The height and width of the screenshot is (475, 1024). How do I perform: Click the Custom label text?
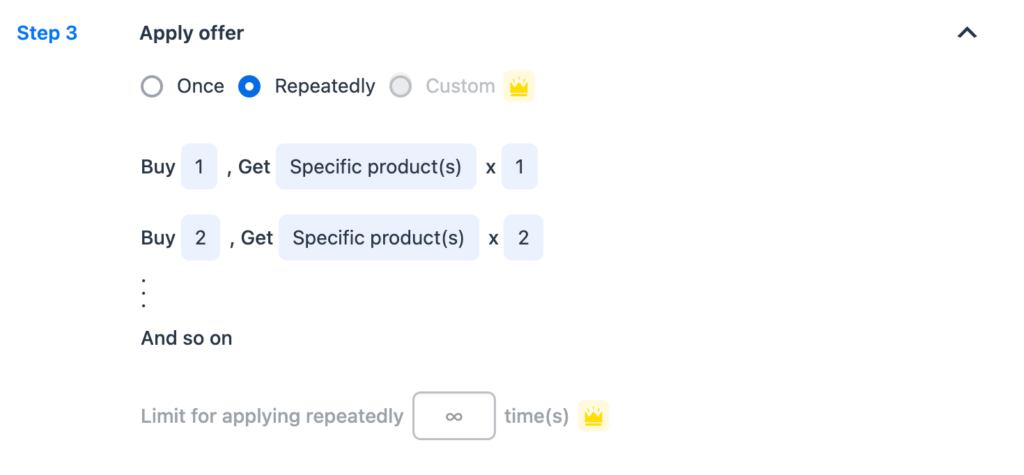(x=460, y=86)
